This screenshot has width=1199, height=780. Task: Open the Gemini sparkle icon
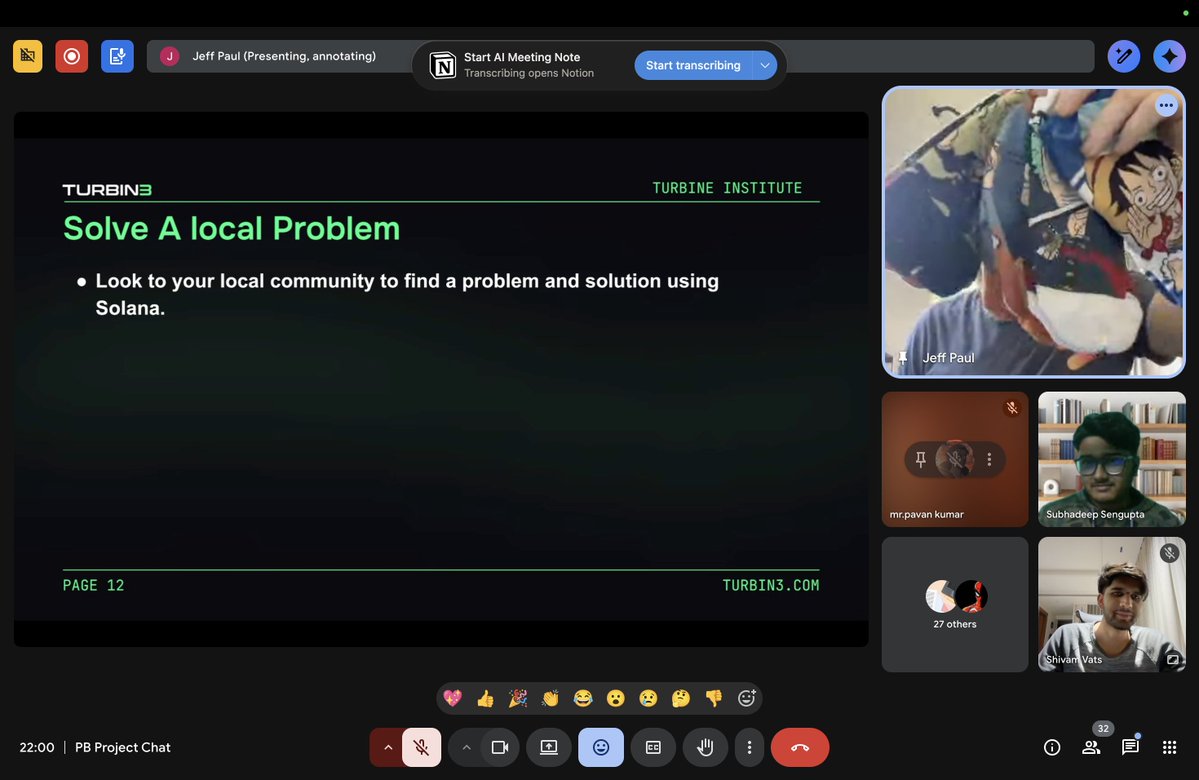point(1169,57)
